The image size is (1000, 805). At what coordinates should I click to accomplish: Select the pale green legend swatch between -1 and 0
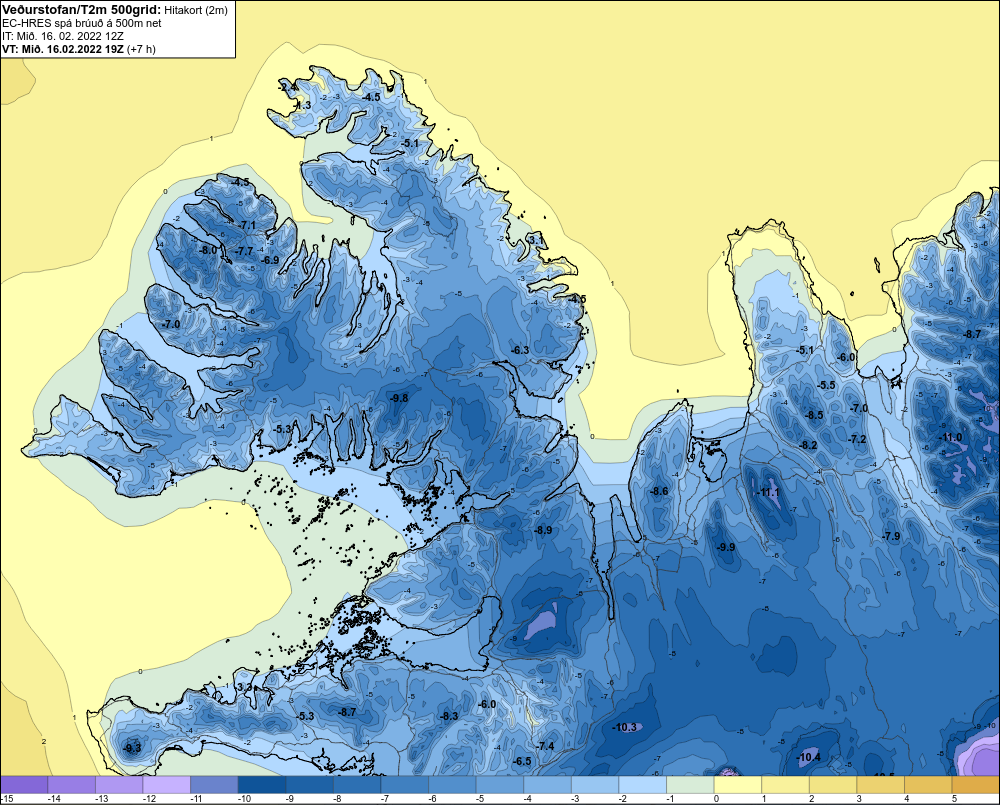coord(690,784)
